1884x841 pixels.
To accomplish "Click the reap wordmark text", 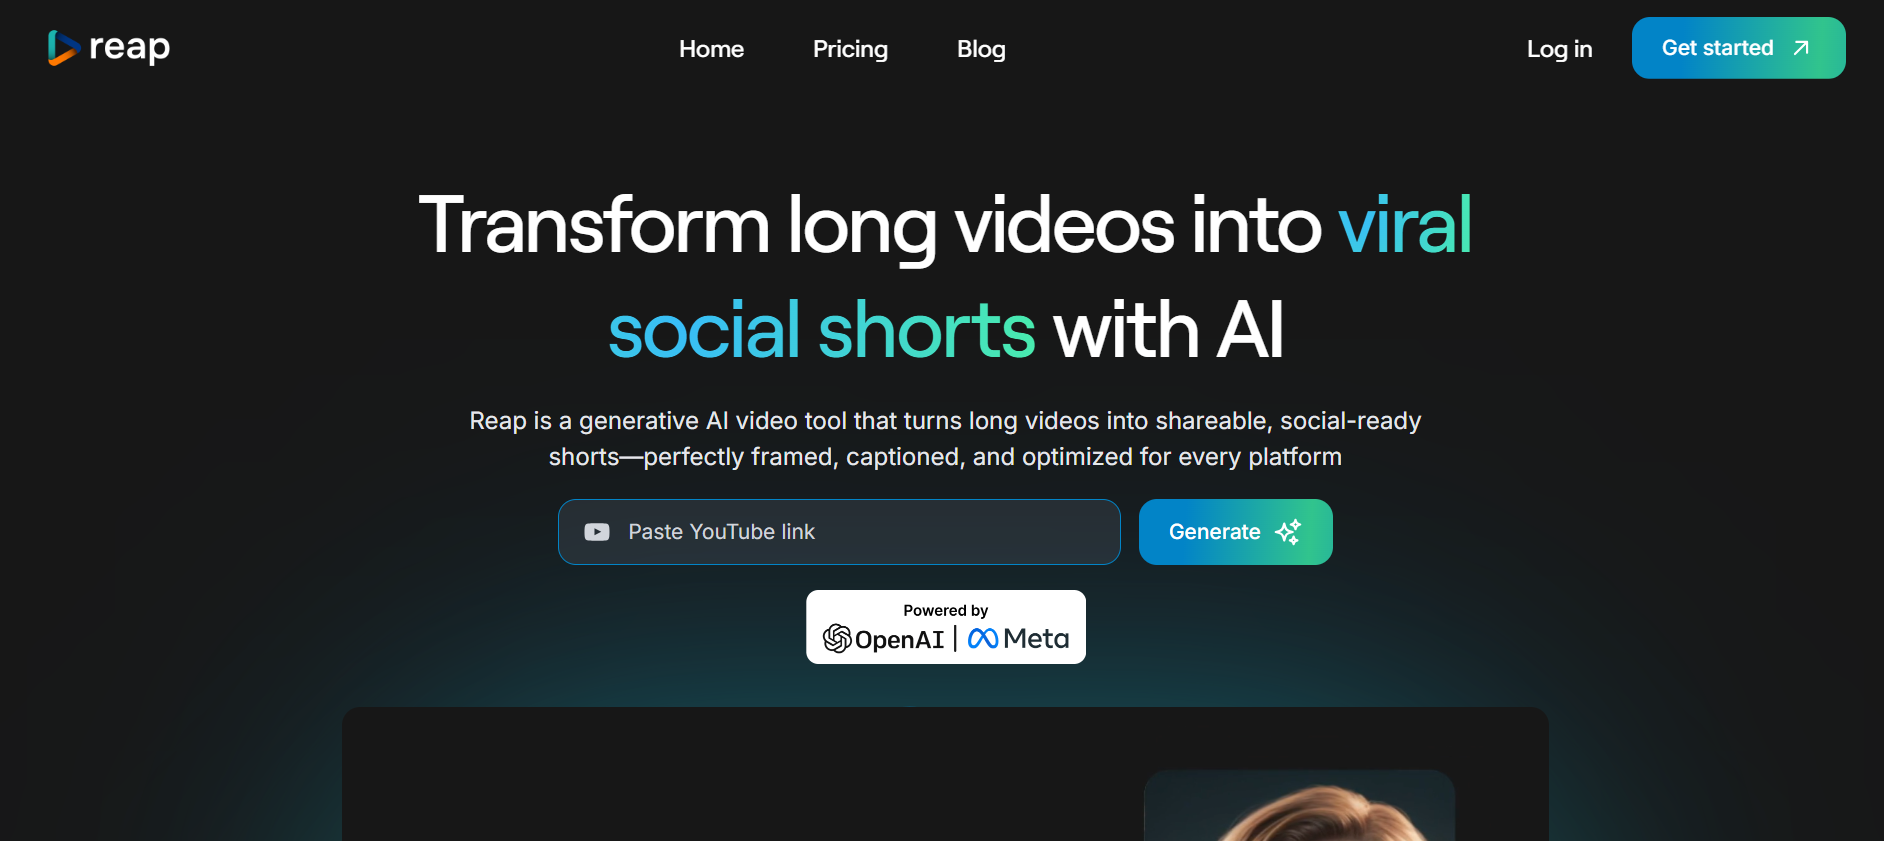I will (129, 48).
